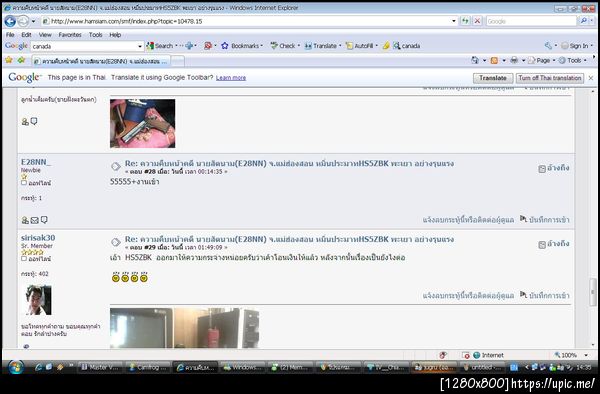Click the IE Google search input box
Image resolution: width=600 pixels, height=394 pixels.
pyautogui.click(x=531, y=21)
